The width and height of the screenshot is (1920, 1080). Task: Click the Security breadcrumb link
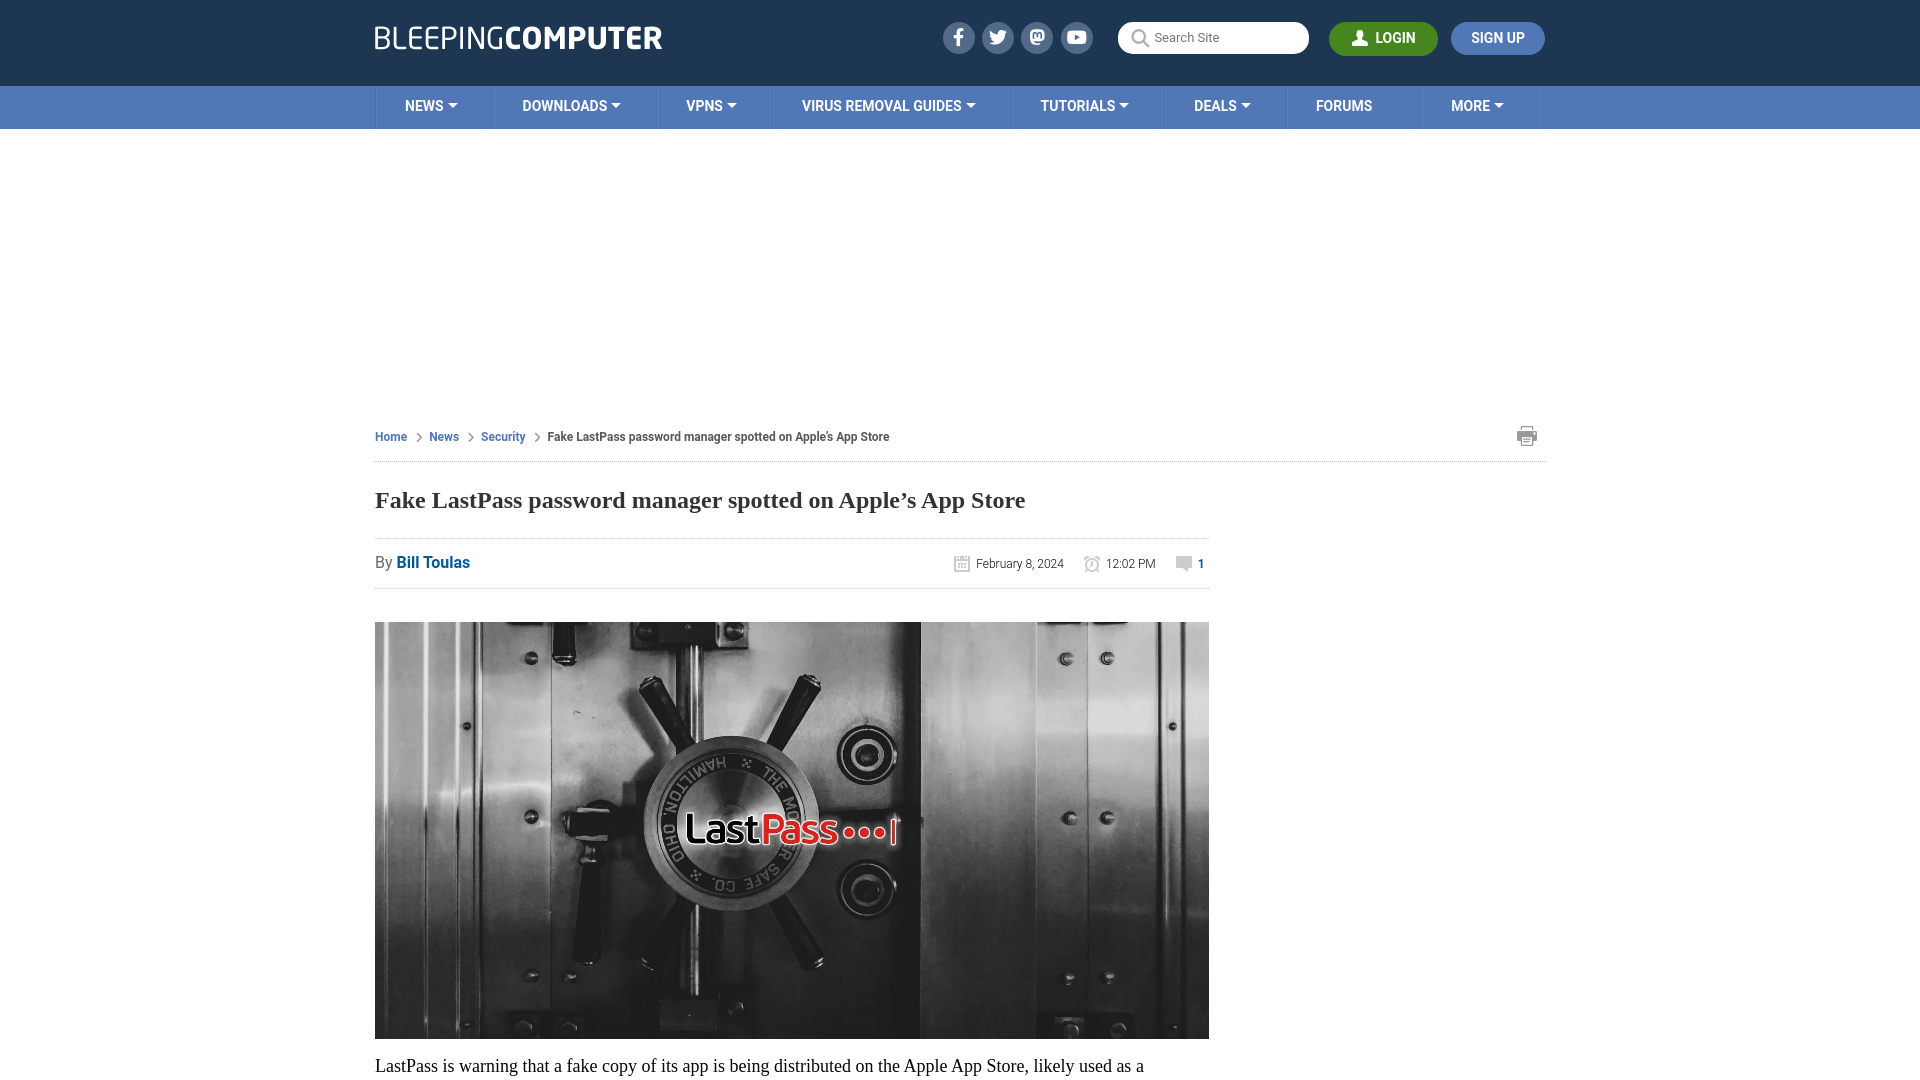(502, 436)
